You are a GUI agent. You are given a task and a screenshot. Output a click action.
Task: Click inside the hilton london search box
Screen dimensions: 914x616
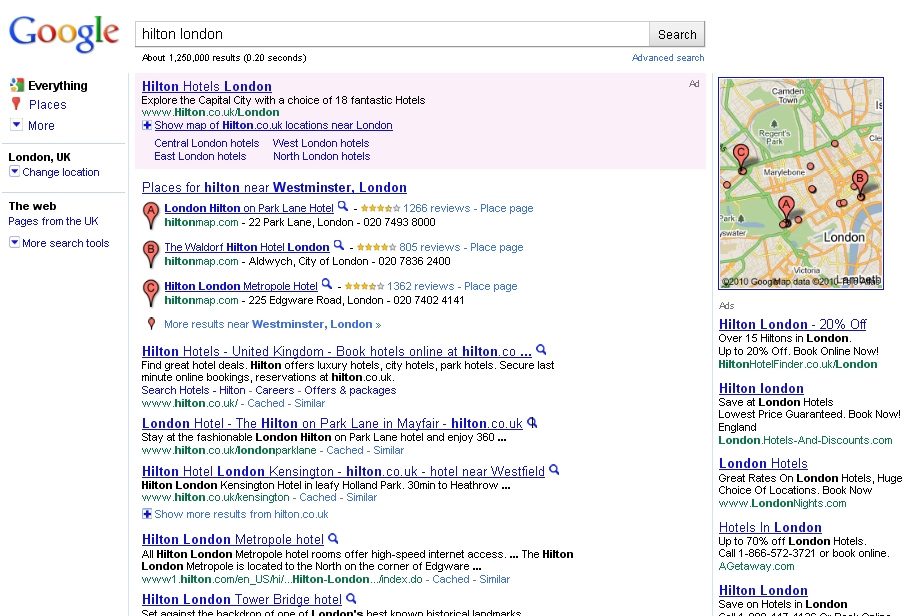pyautogui.click(x=392, y=34)
